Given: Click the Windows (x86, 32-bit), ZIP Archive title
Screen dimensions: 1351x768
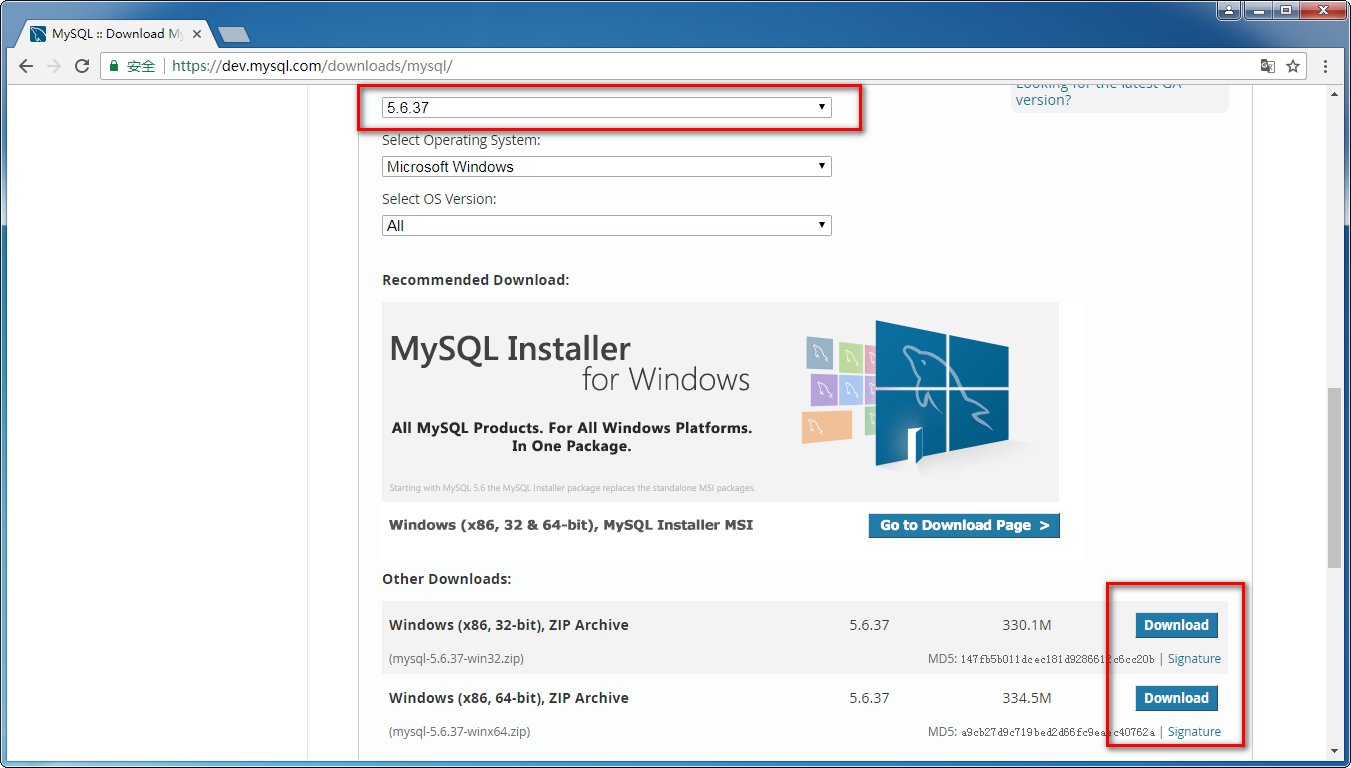Looking at the screenshot, I should tap(509, 625).
